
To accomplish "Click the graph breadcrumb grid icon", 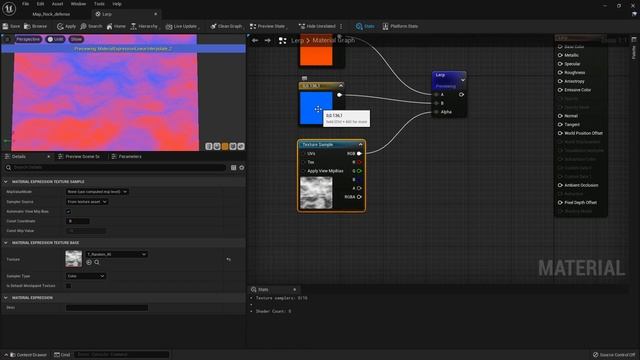I will [282, 40].
